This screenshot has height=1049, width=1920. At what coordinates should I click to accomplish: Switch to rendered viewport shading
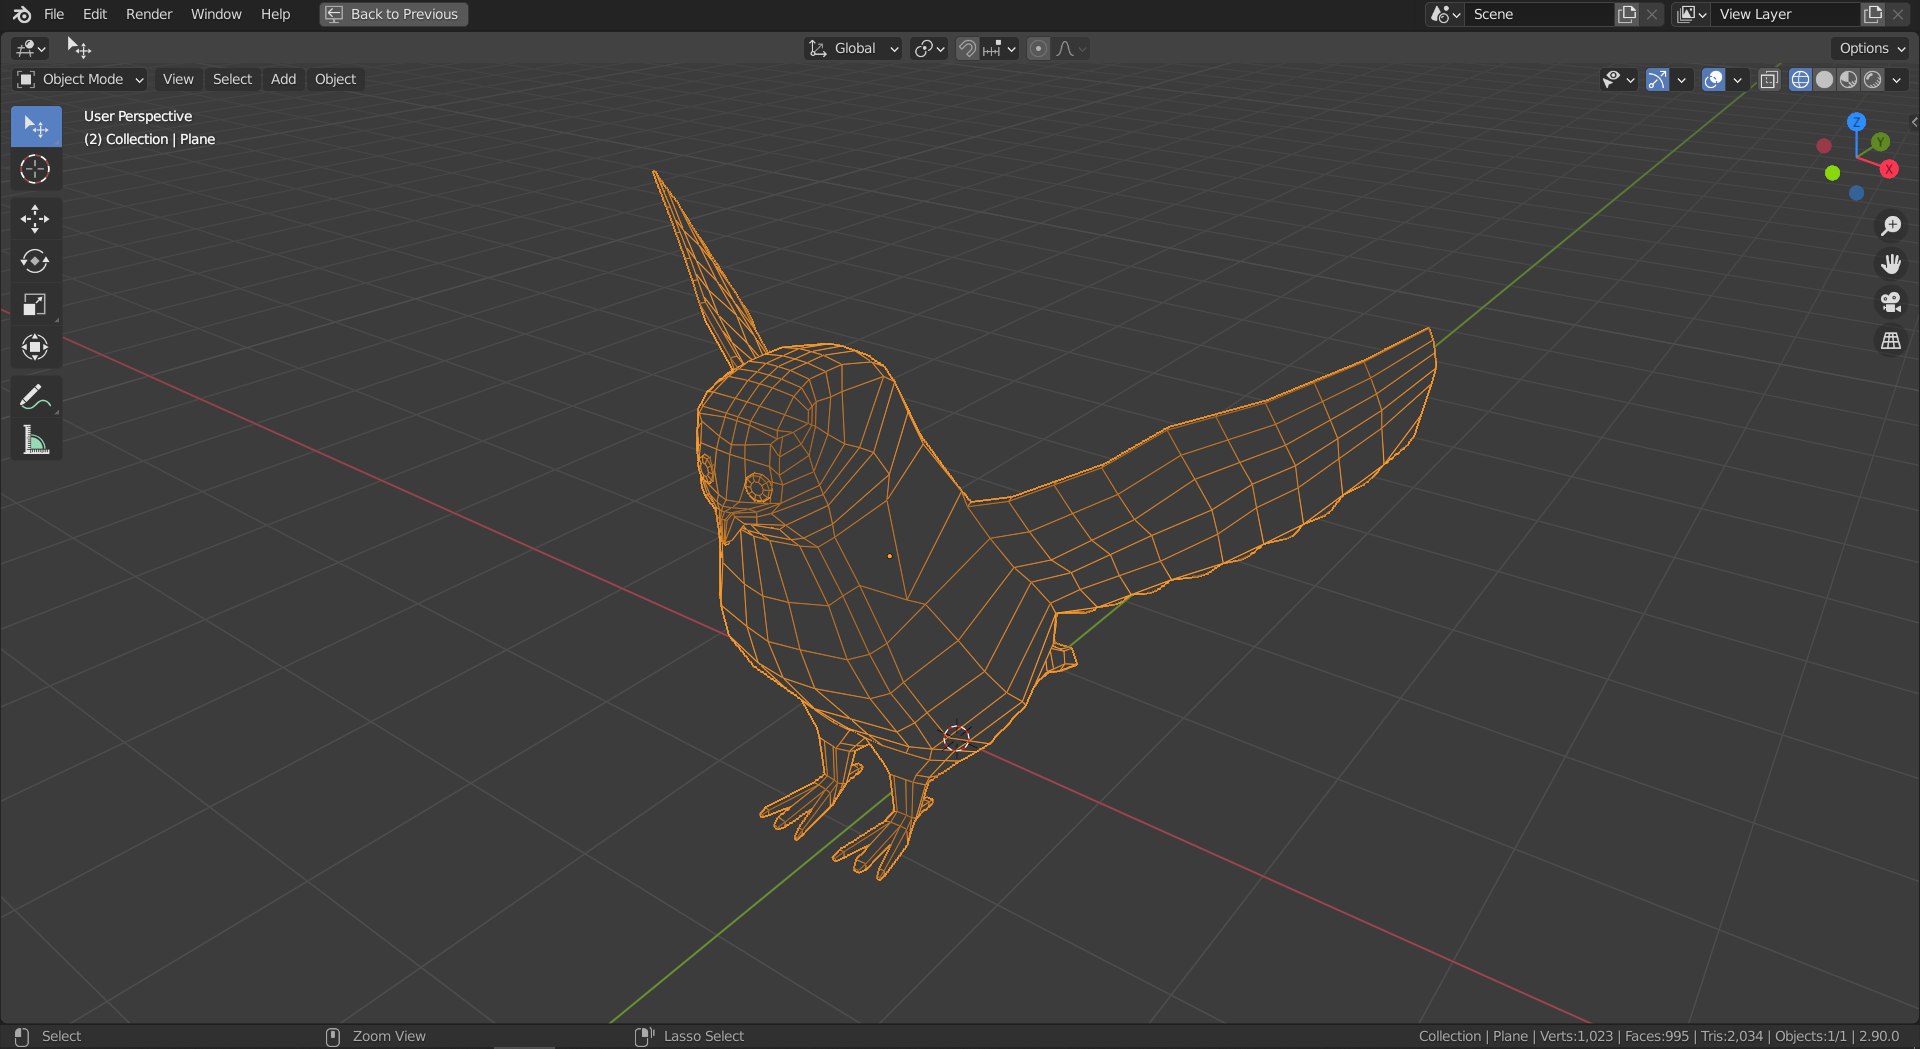pyautogui.click(x=1872, y=80)
